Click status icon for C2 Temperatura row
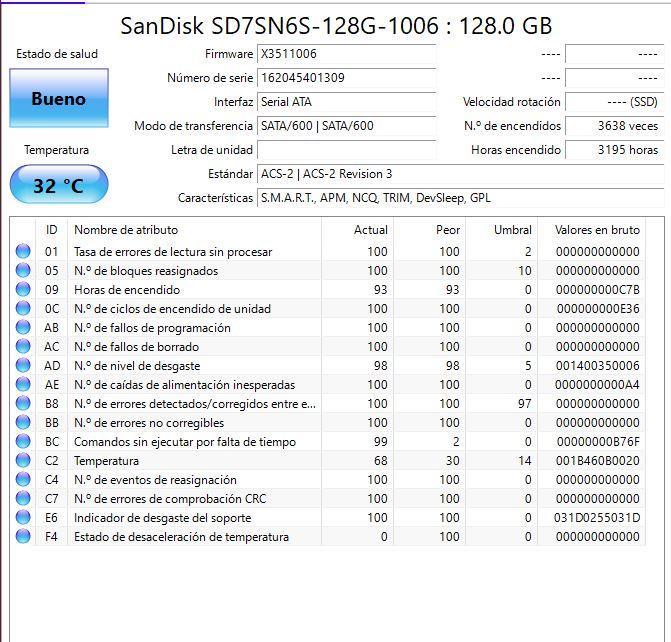671x642 pixels. click(x=23, y=460)
